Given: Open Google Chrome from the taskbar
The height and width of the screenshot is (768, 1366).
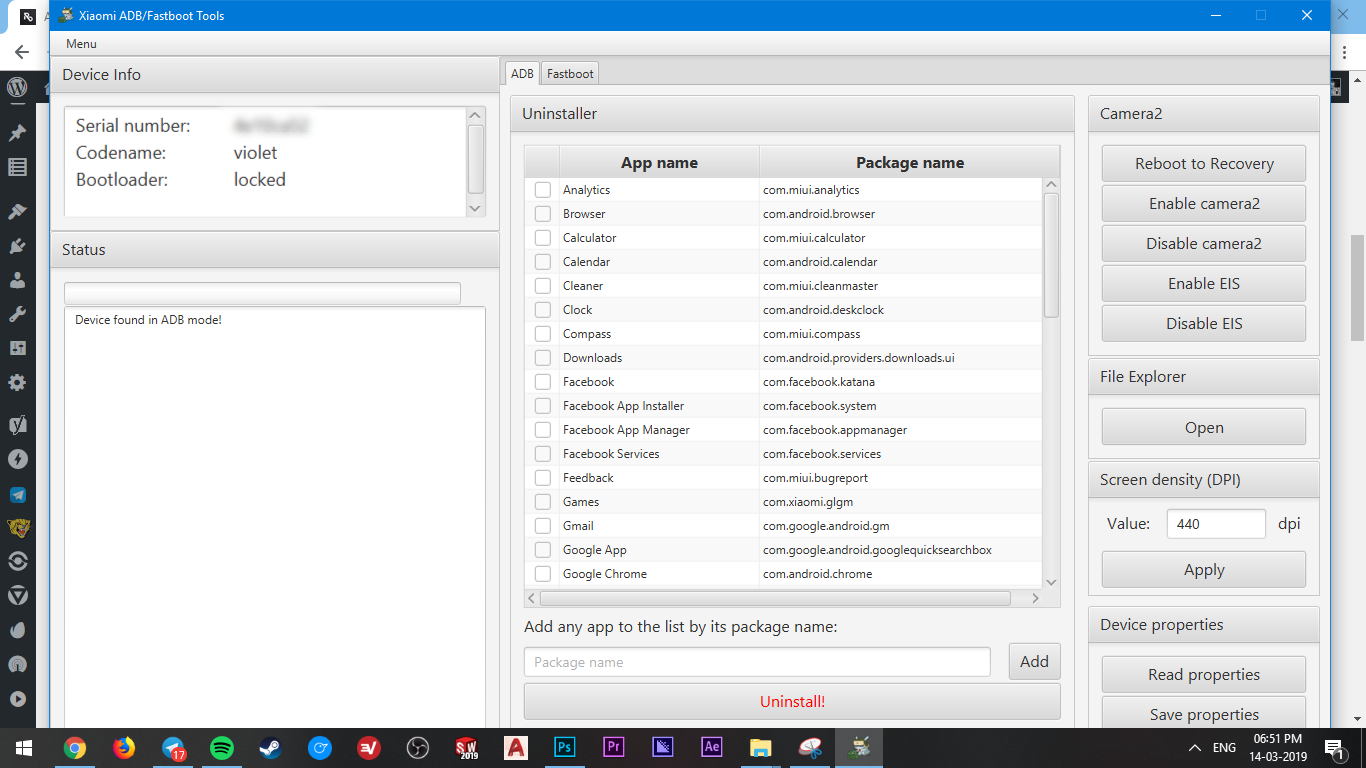Looking at the screenshot, I should [74, 747].
